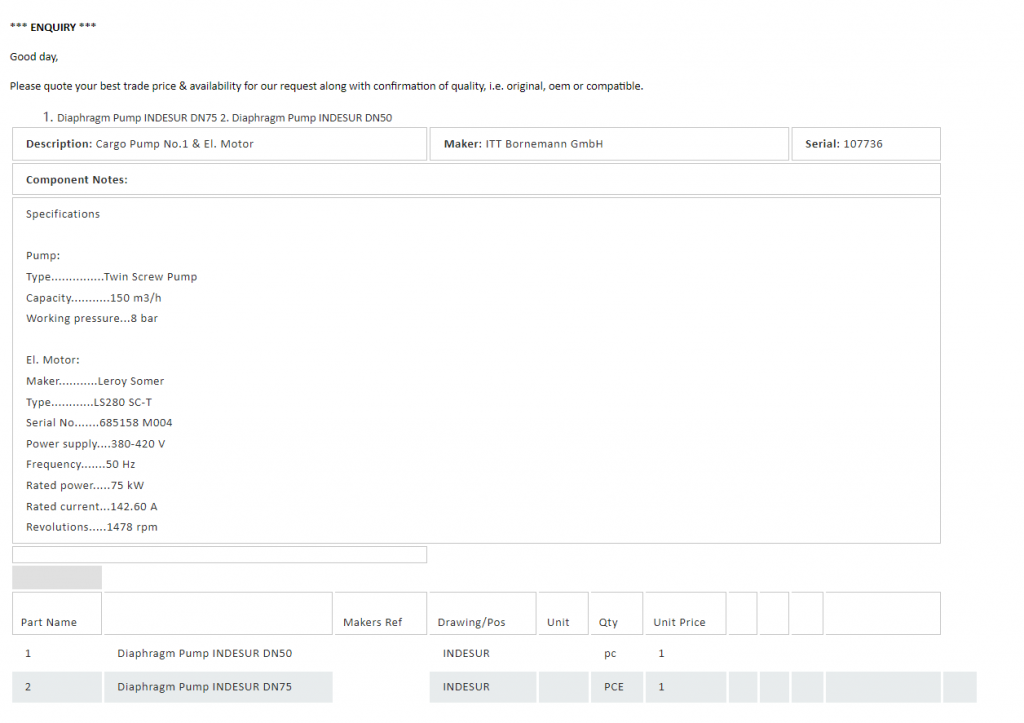Click the Description Cargo Pump No.1 cell
The height and width of the screenshot is (723, 1024).
click(x=219, y=144)
